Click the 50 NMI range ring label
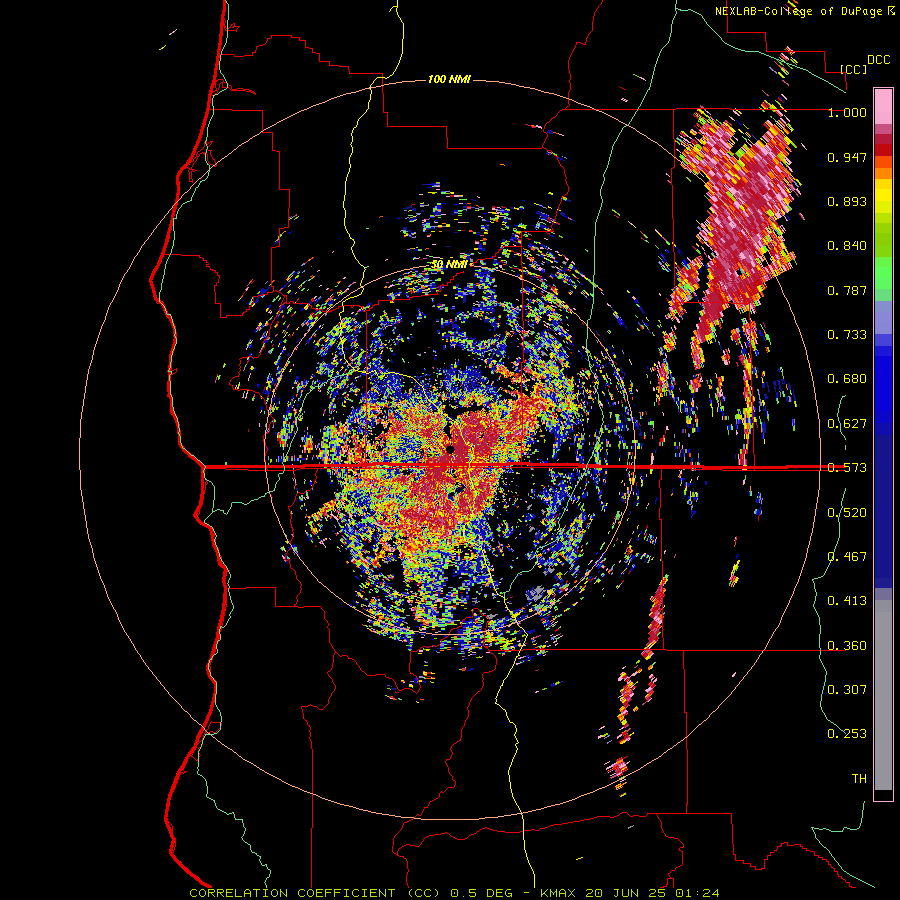900x900 pixels. click(x=449, y=265)
